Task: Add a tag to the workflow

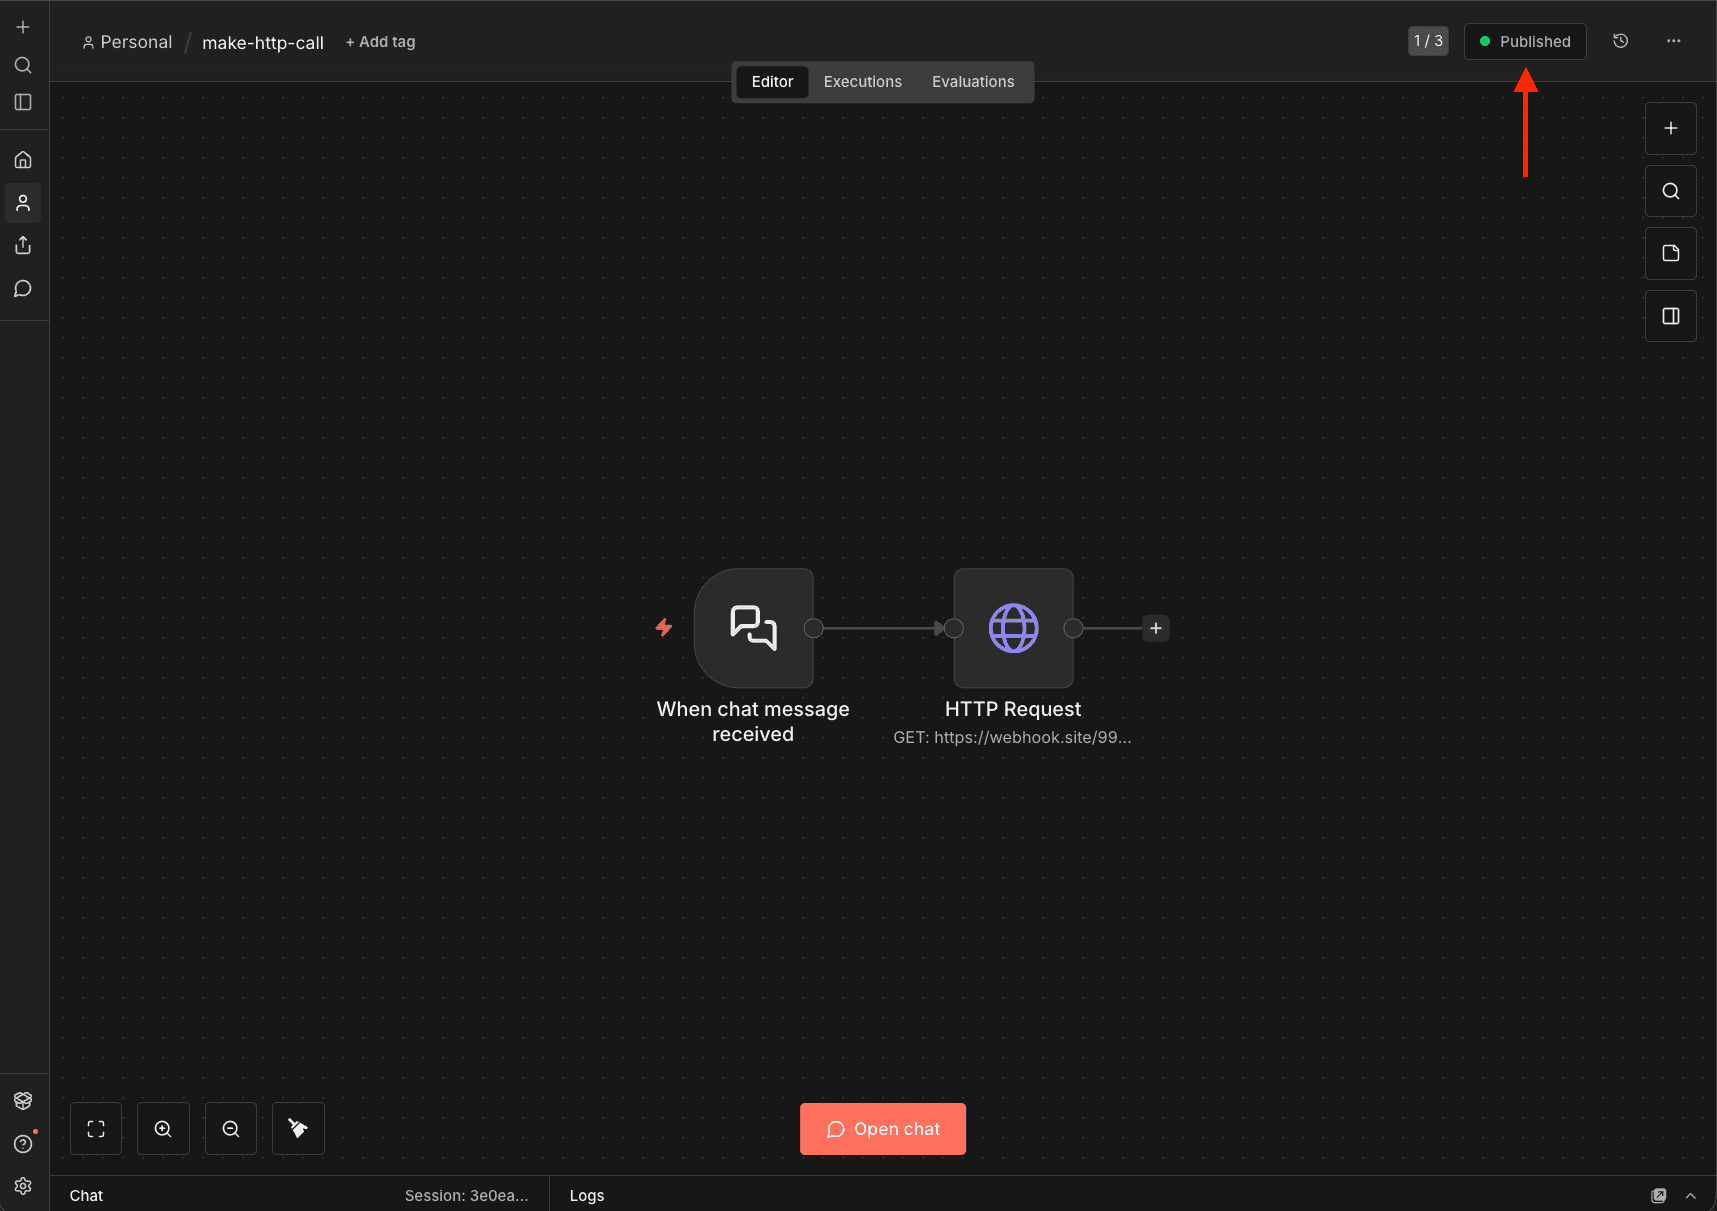Action: tap(380, 41)
